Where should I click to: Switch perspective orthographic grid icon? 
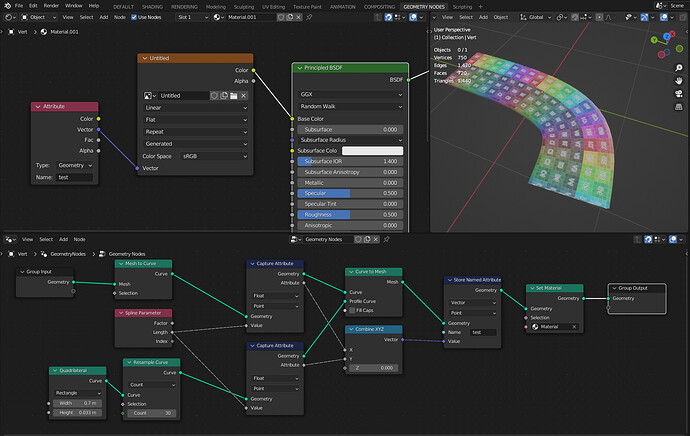tap(679, 106)
